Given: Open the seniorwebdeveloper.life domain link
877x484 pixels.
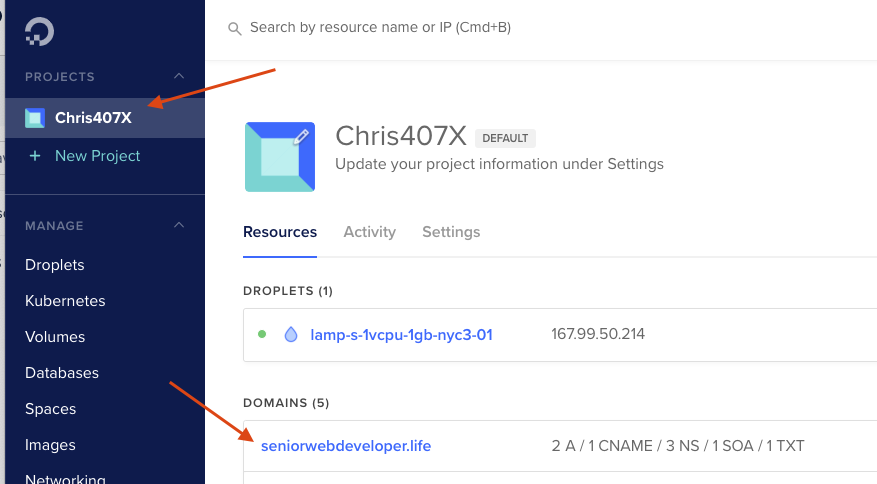Looking at the screenshot, I should (x=346, y=446).
